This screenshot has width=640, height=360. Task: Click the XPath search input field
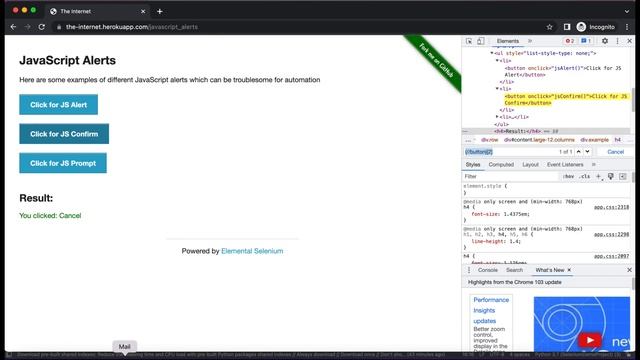click(510, 152)
